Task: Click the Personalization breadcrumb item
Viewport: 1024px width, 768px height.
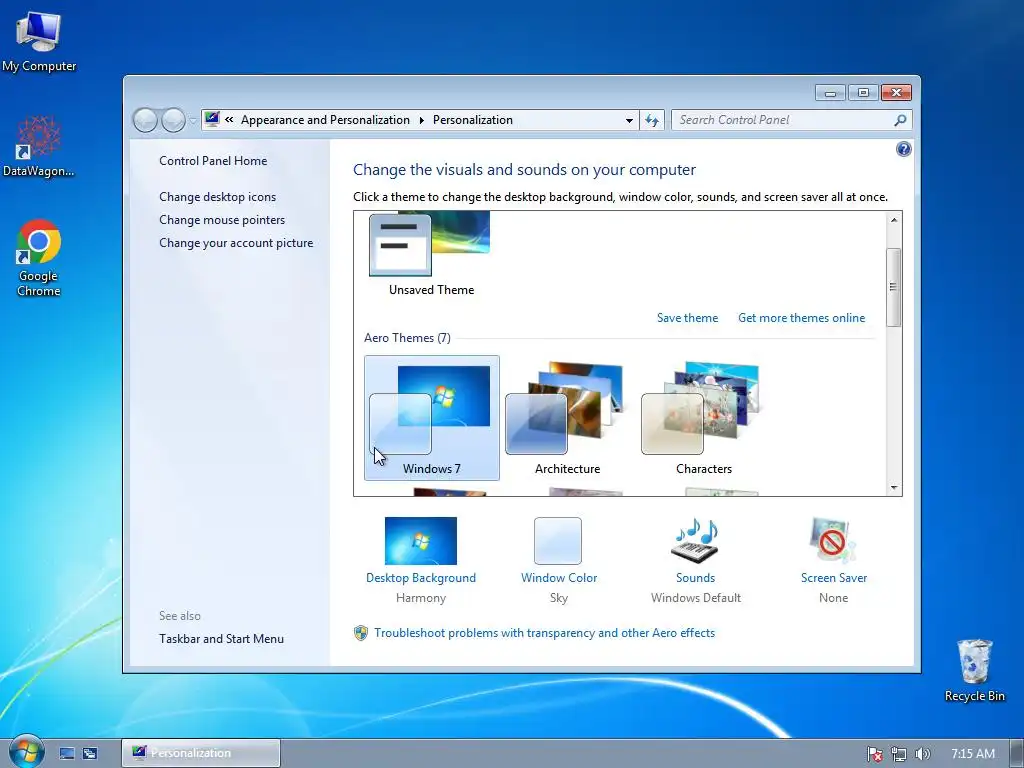Action: pyautogui.click(x=473, y=120)
